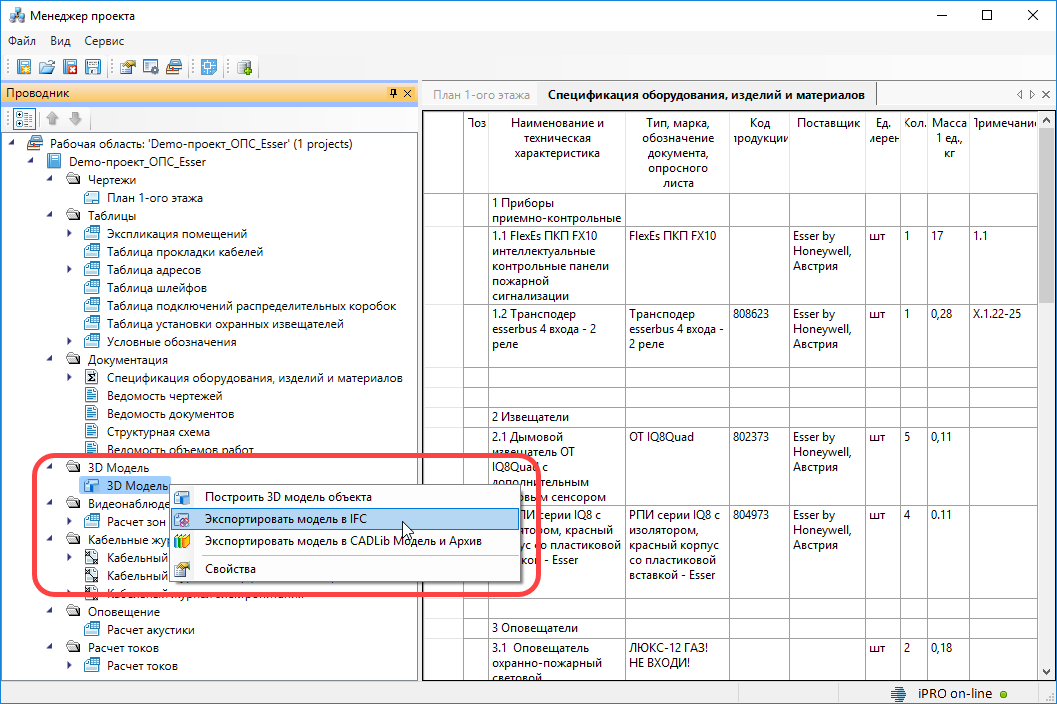Close the Проводник panel

point(407,93)
